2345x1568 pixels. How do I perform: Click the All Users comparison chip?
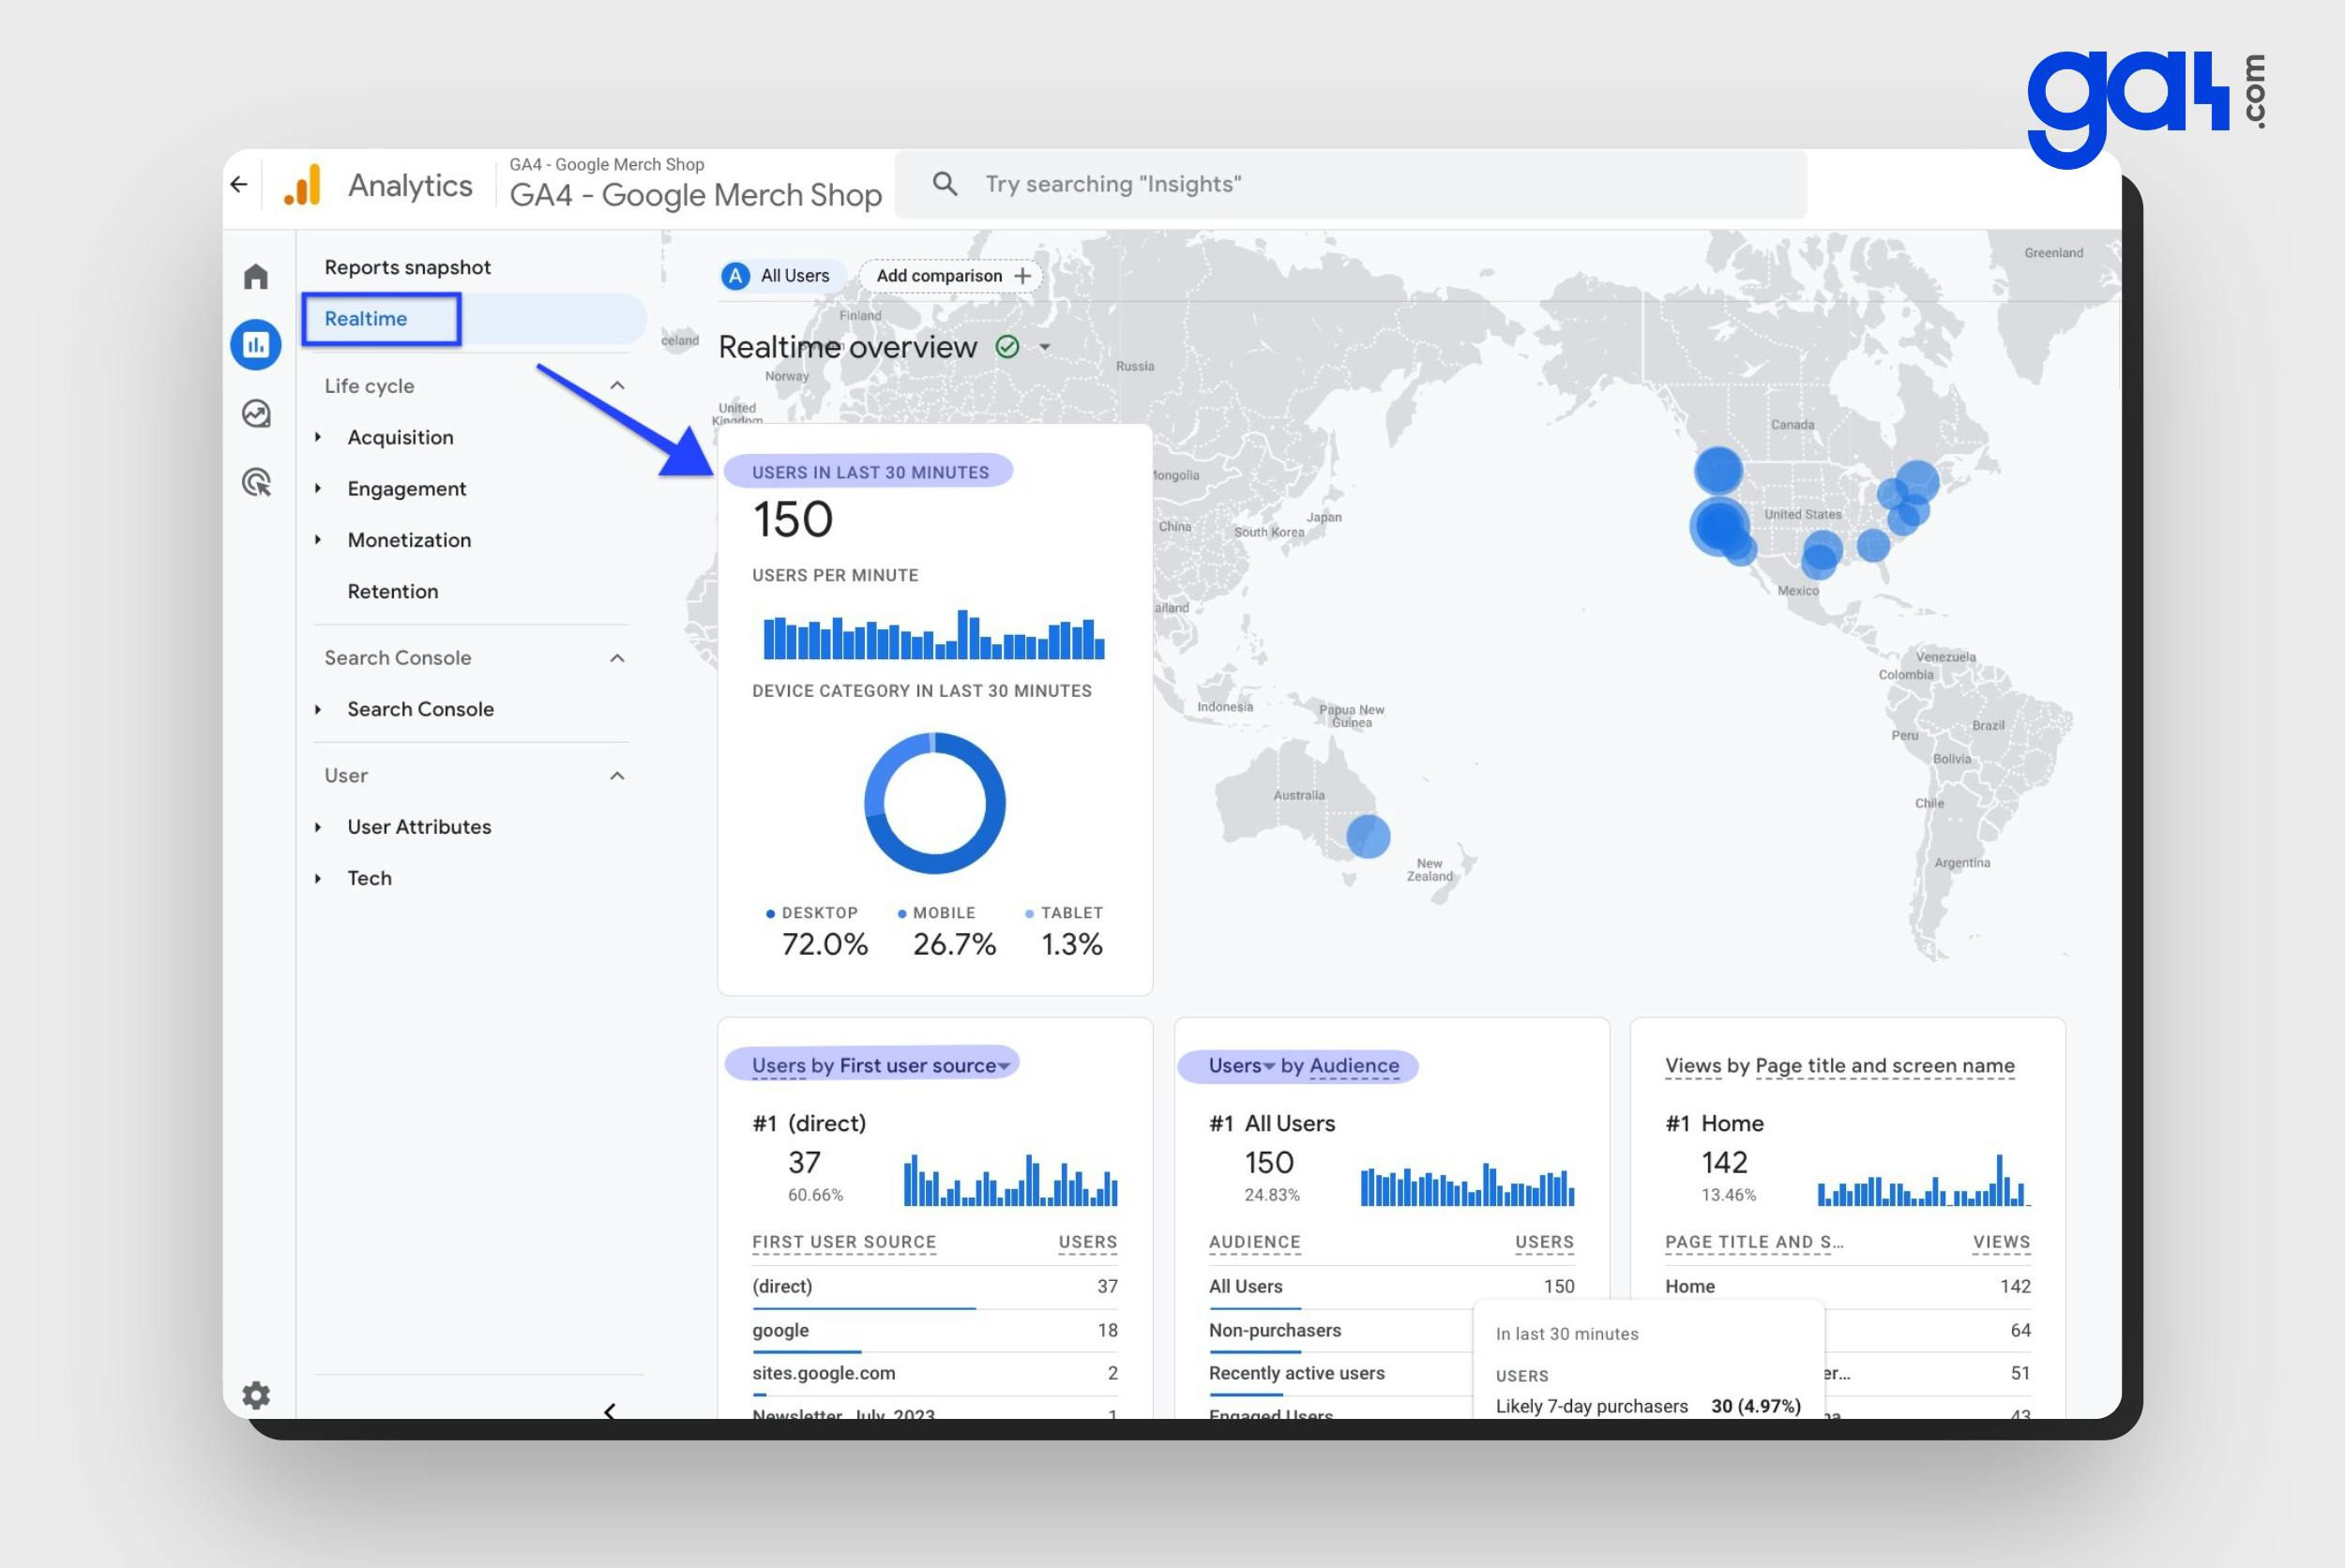tap(781, 276)
